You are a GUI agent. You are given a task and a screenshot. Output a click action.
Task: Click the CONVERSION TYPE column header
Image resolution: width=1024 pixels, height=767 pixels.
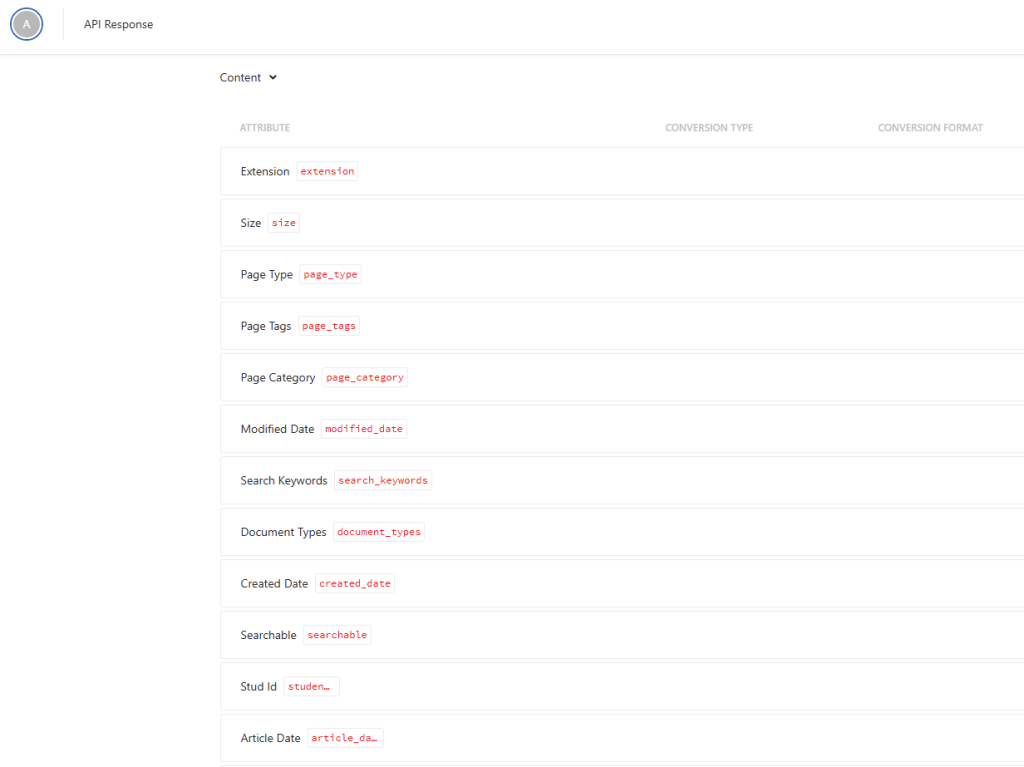tap(709, 127)
